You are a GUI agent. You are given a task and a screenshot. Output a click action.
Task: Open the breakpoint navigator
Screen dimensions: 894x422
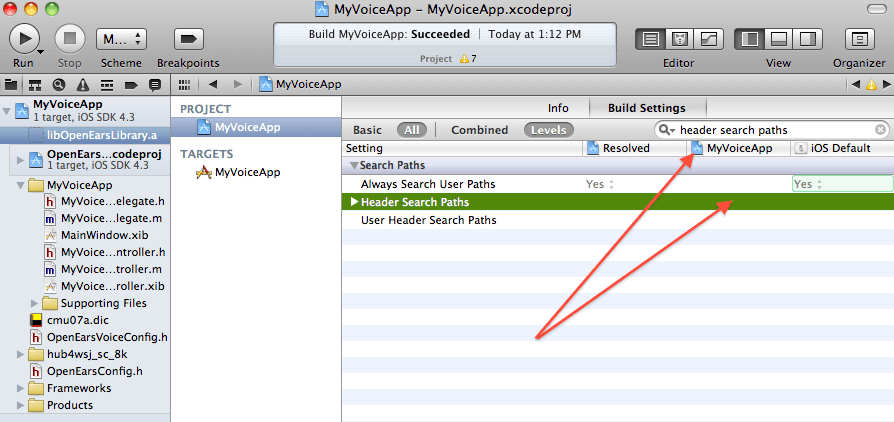pos(130,85)
